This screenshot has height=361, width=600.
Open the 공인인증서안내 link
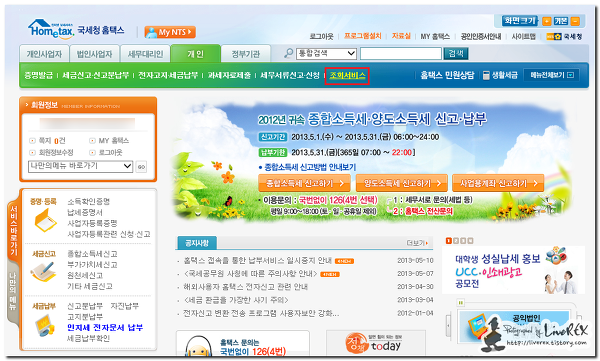481,36
